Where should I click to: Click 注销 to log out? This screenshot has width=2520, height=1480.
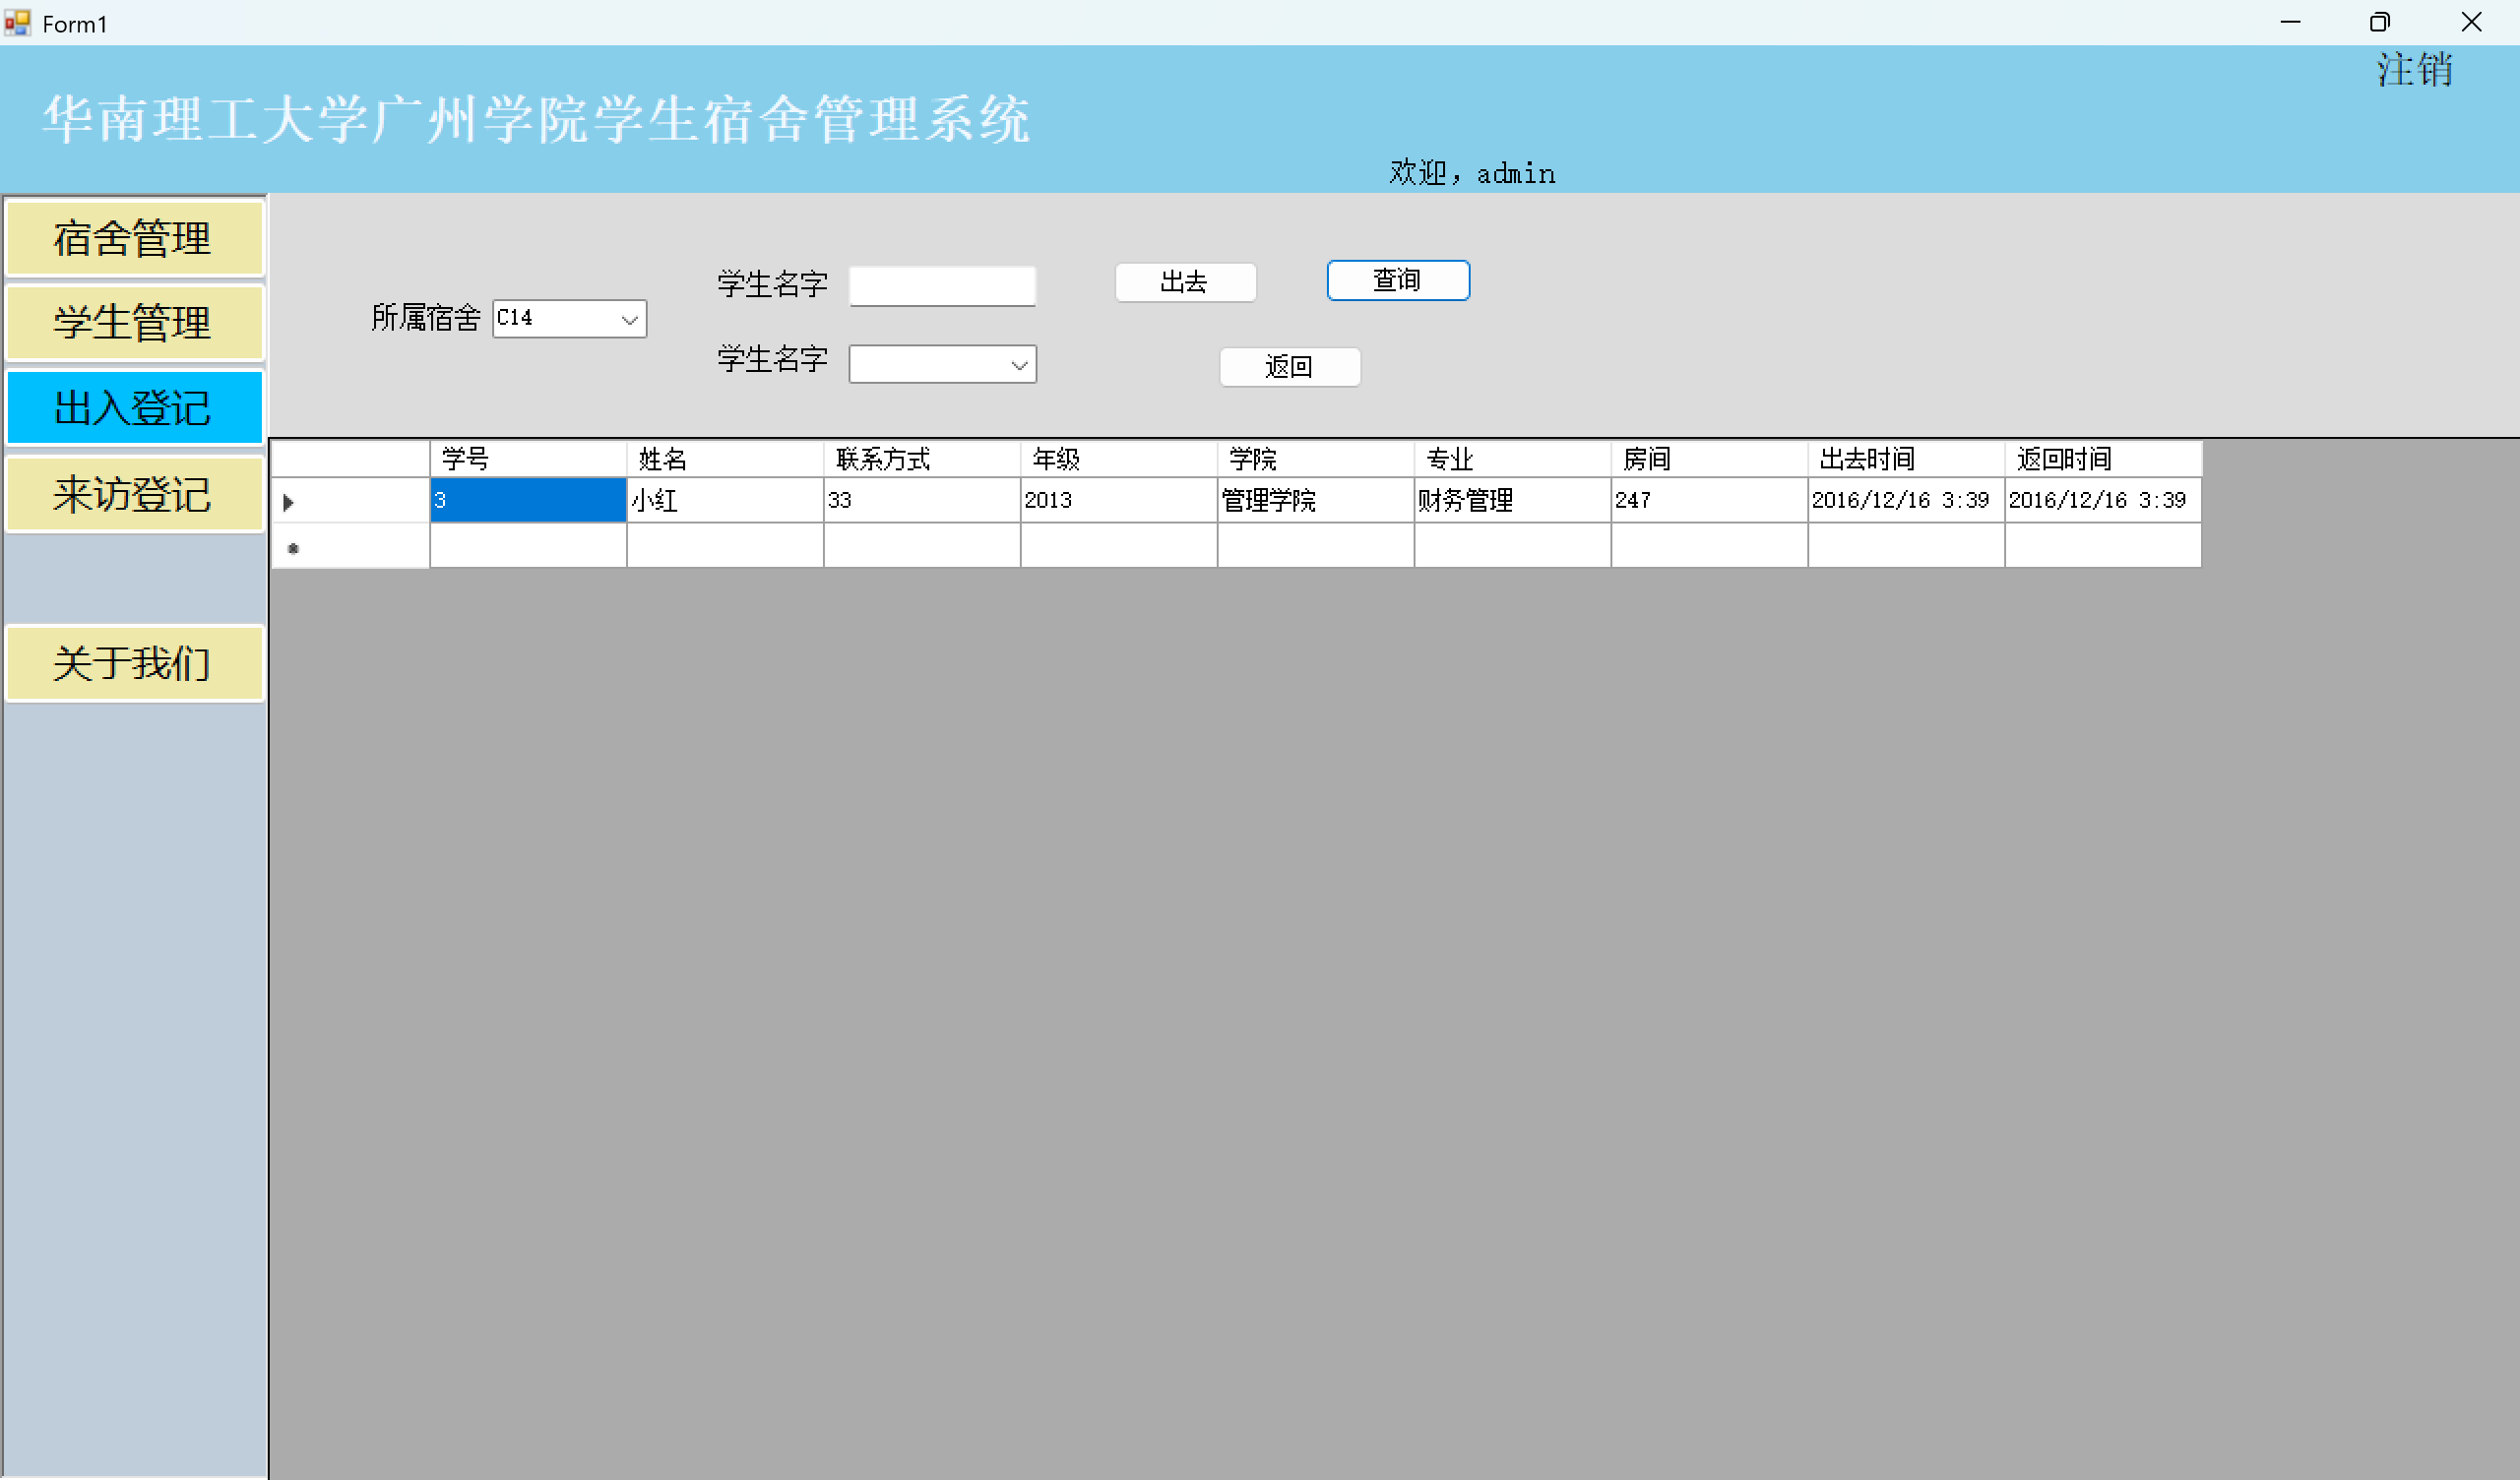point(2413,70)
